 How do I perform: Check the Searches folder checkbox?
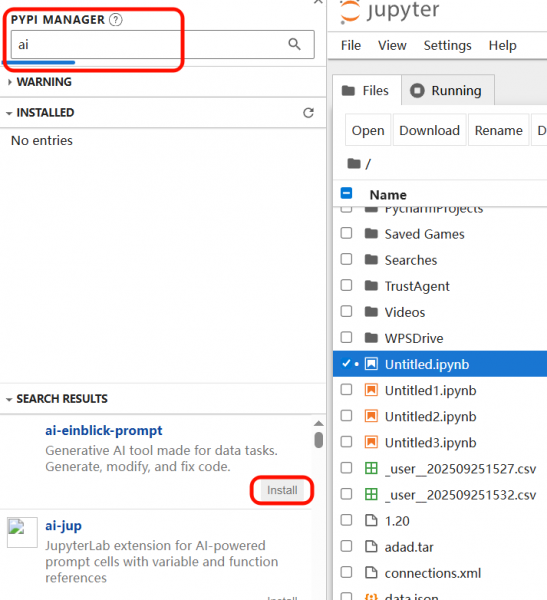click(x=346, y=259)
